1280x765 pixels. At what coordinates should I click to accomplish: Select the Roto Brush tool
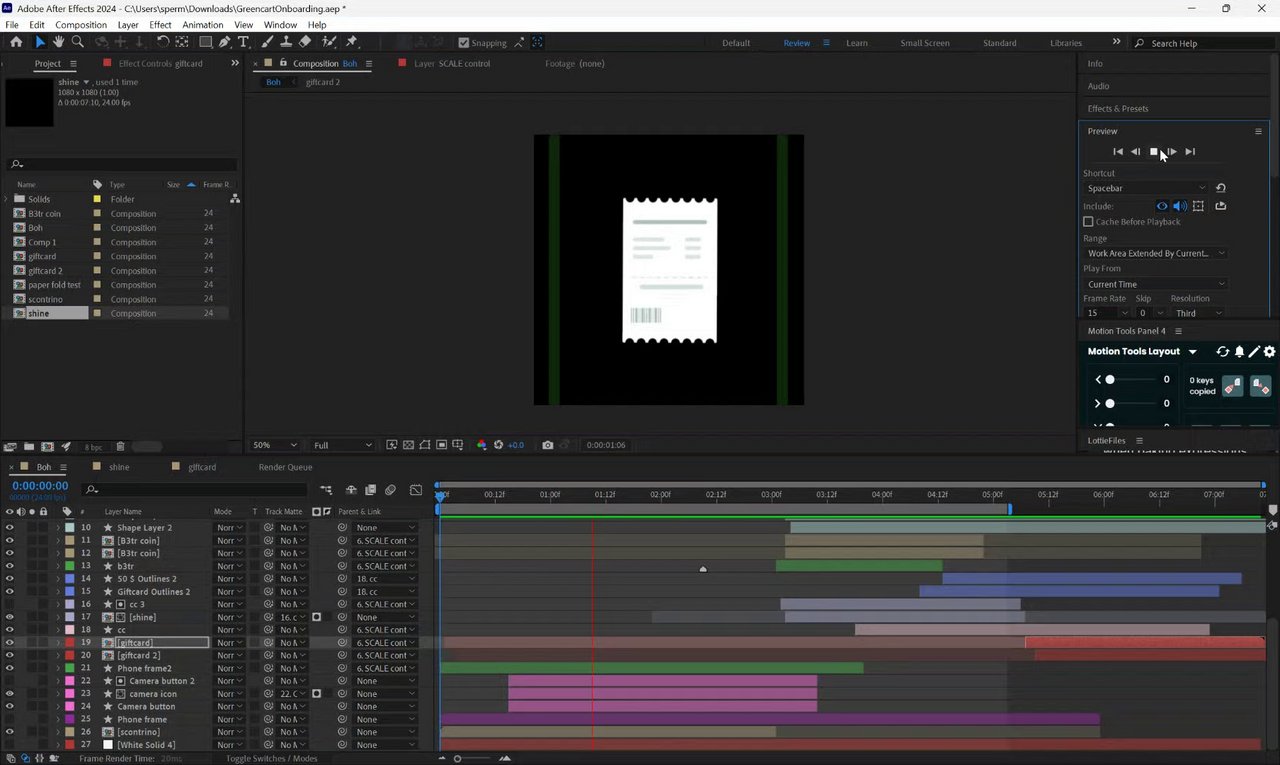coord(329,42)
